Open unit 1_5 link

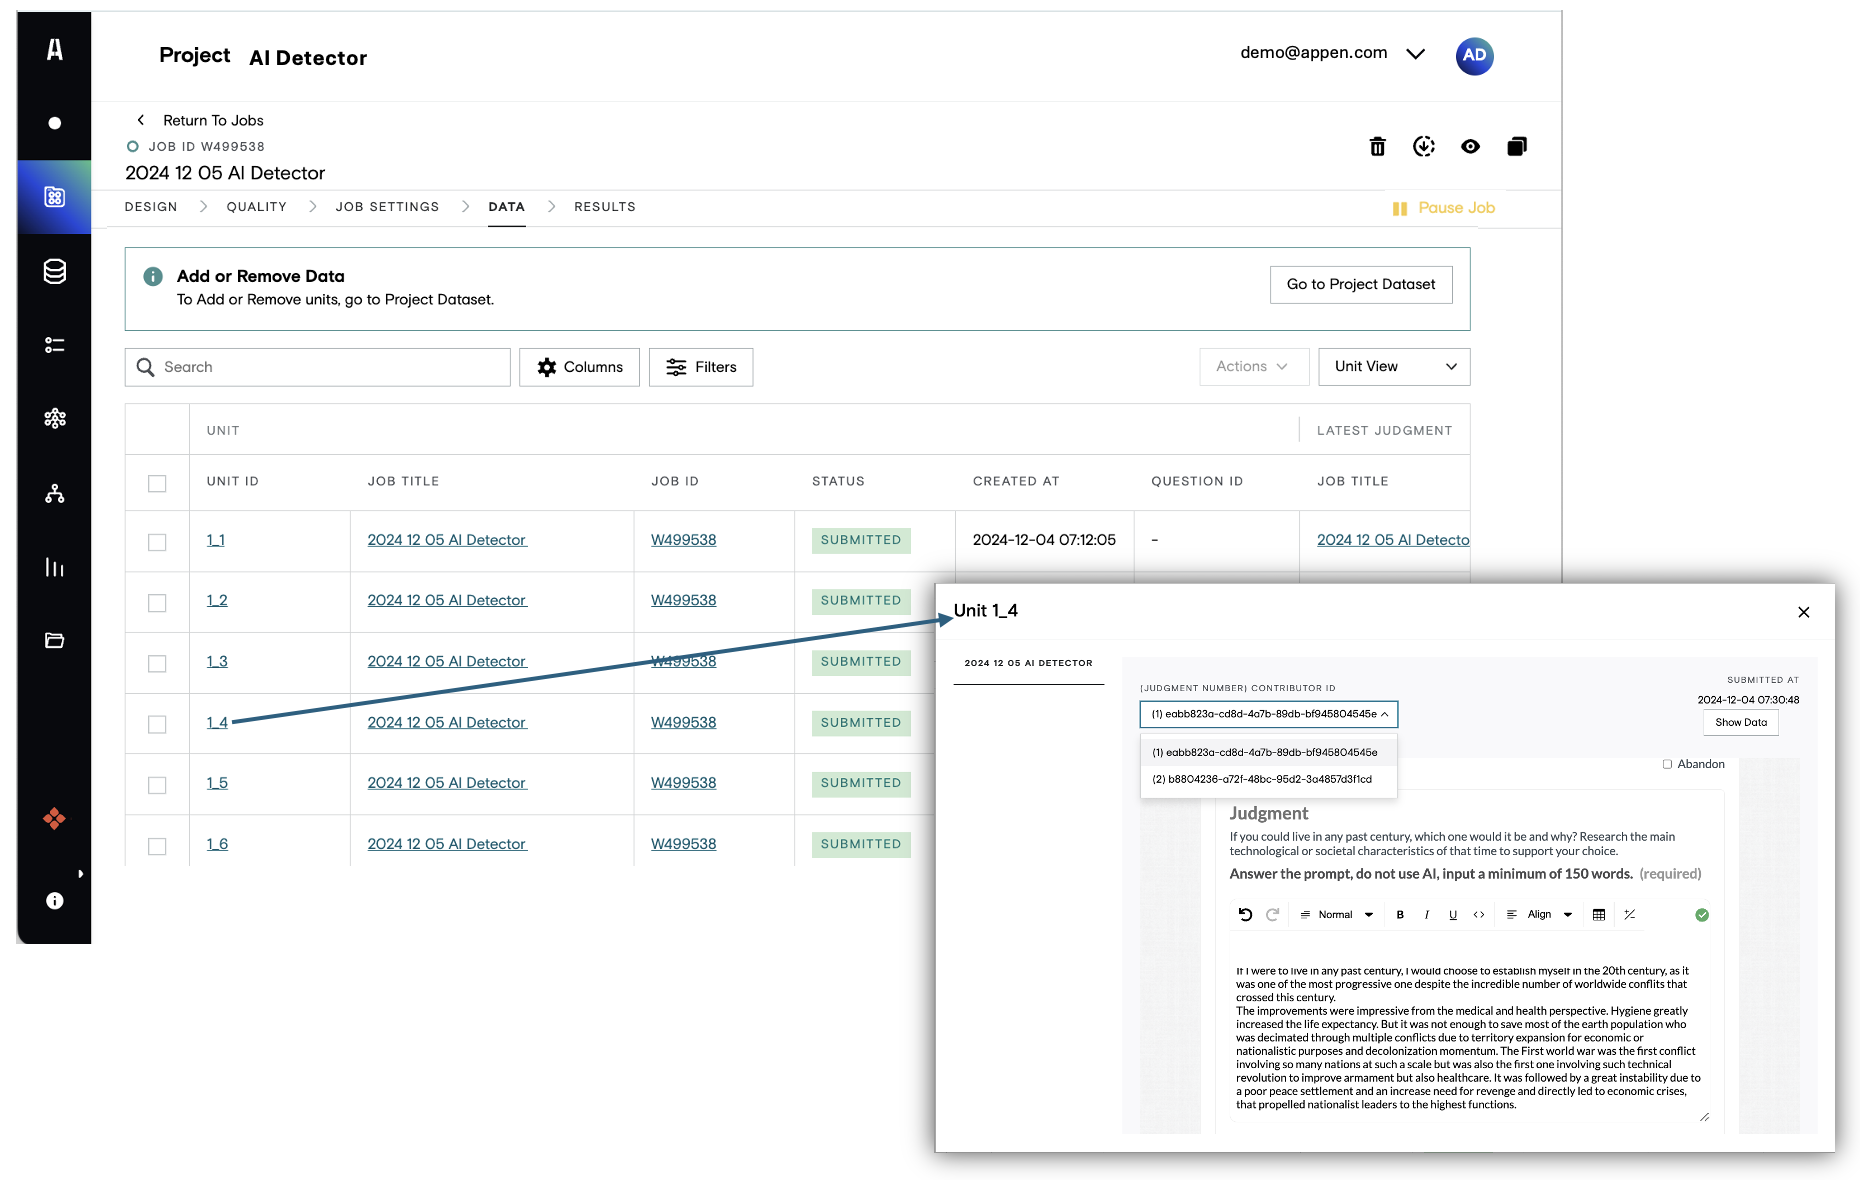tap(217, 783)
